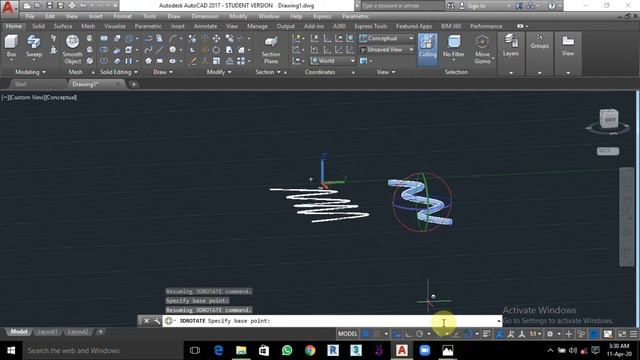Click the keyword search box
This screenshot has height=360, width=640.
(402, 6)
